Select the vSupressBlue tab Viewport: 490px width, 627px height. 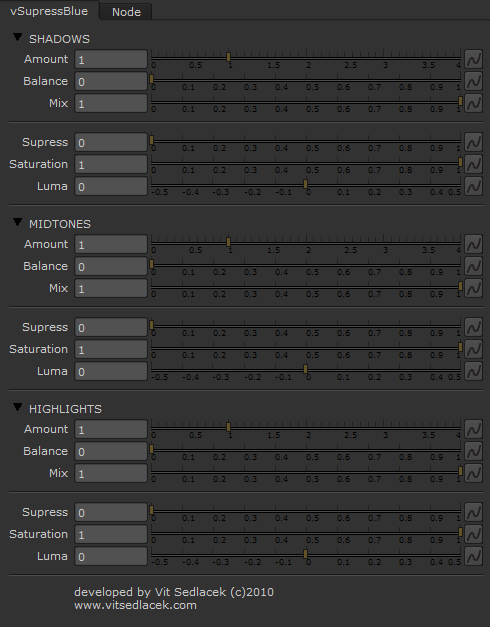(x=49, y=11)
